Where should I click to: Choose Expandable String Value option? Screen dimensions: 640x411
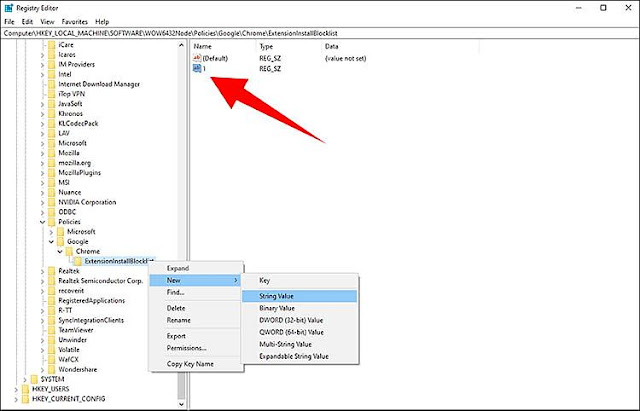point(299,356)
